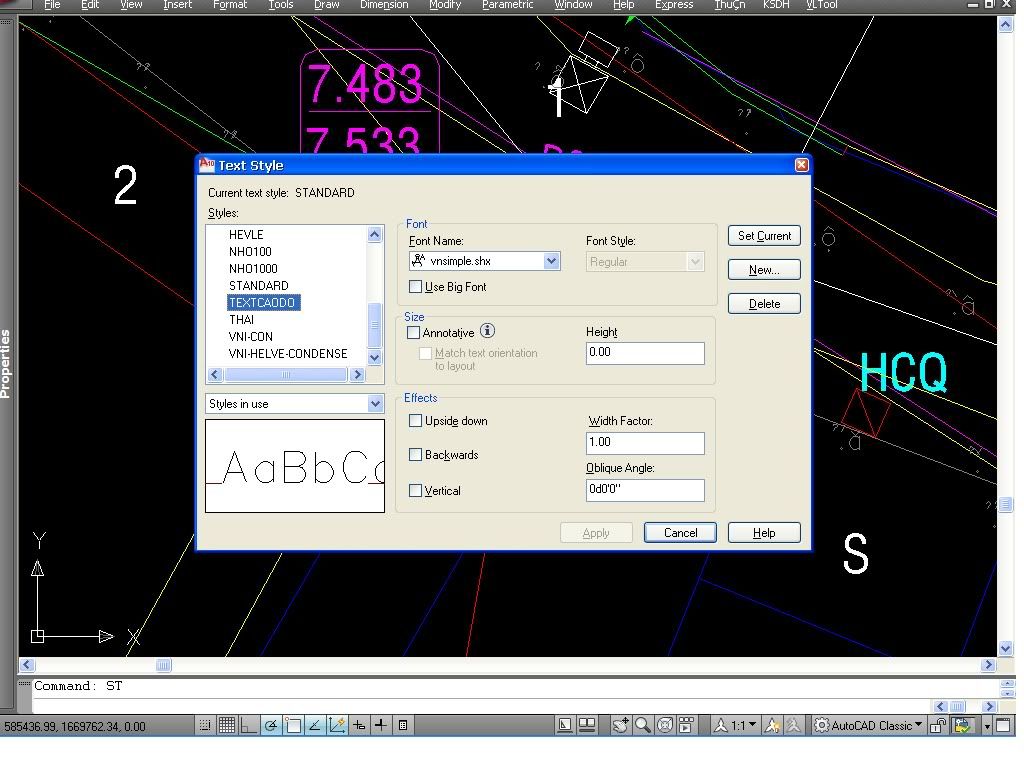Toggle automatic annotation scale icon
This screenshot has height=768, width=1024.
793,725
